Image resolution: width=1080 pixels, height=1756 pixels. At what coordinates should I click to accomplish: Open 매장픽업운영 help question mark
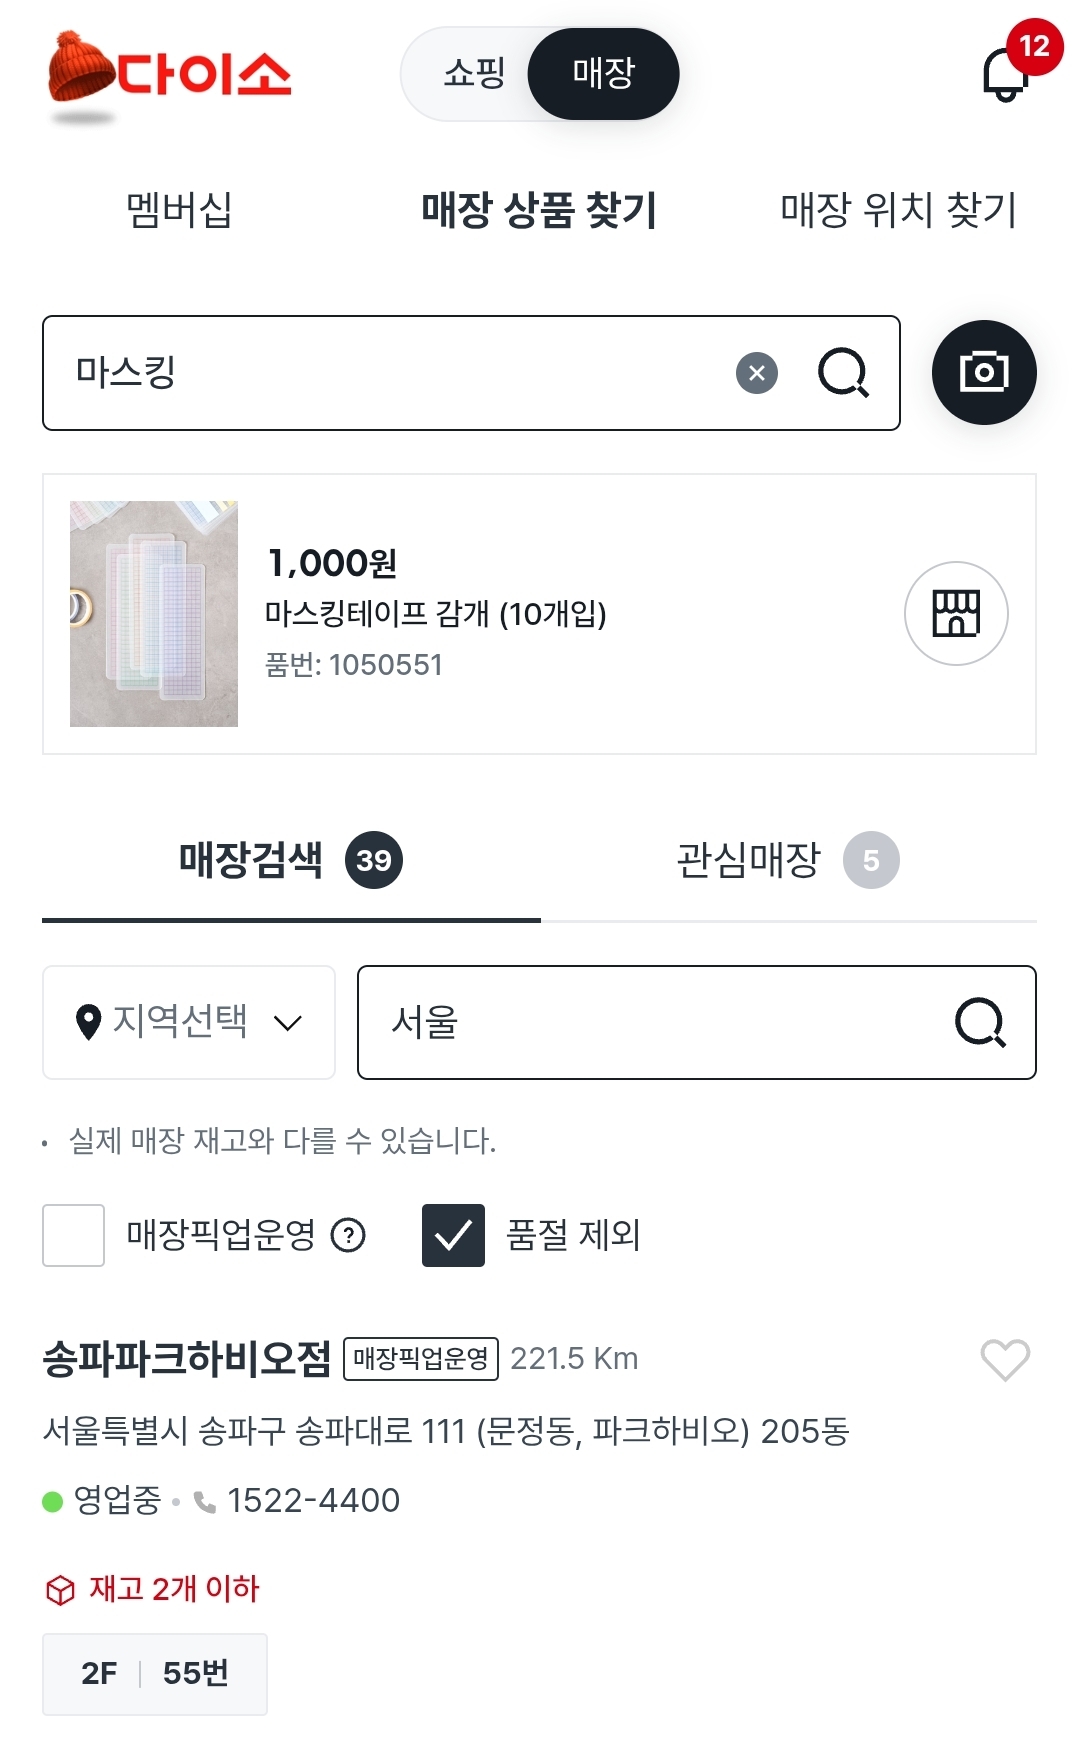[x=348, y=1235]
